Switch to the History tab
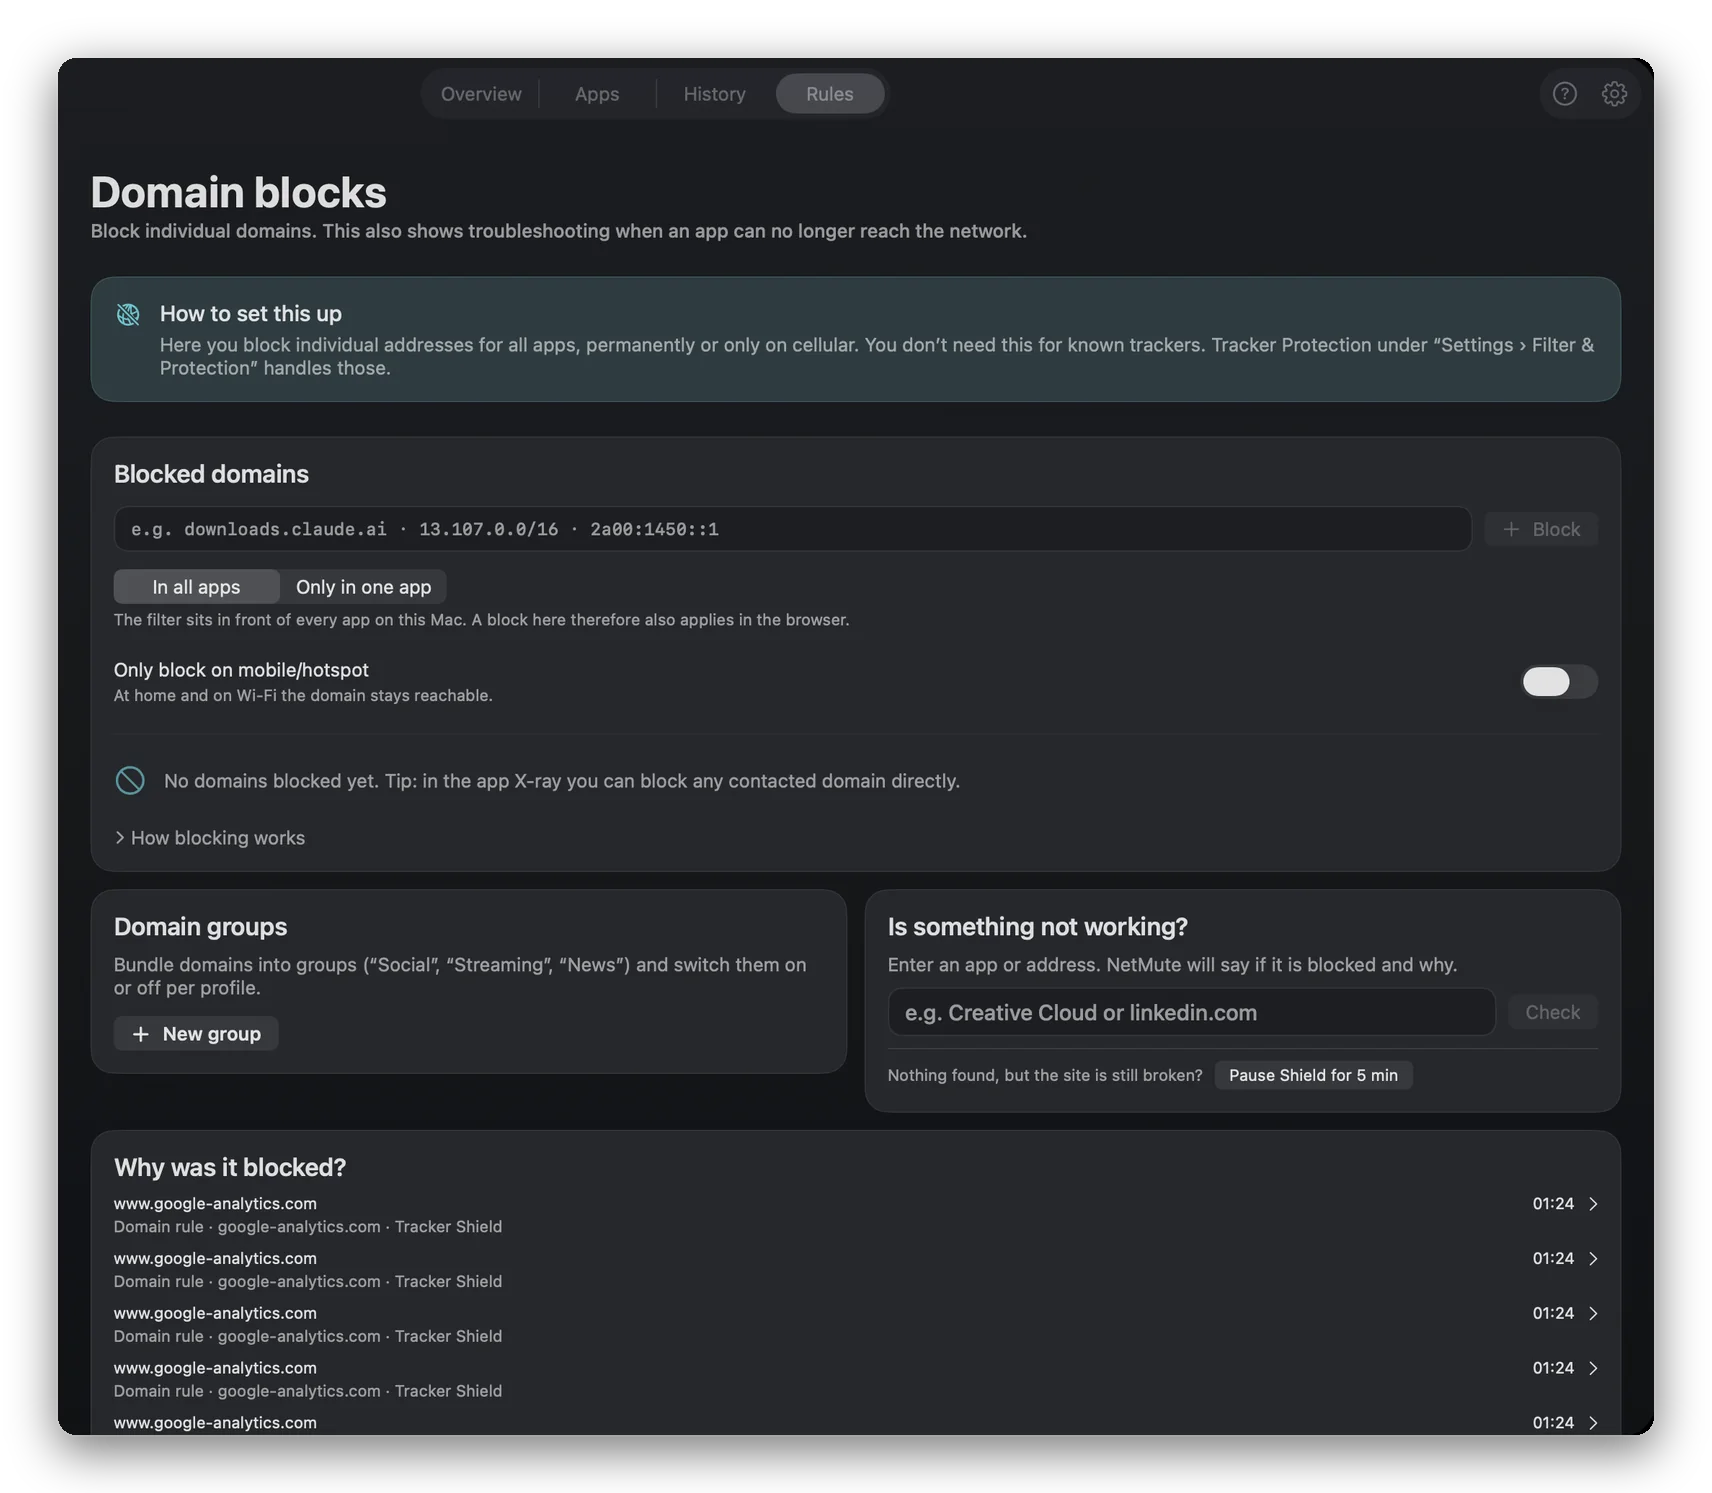 coord(714,94)
